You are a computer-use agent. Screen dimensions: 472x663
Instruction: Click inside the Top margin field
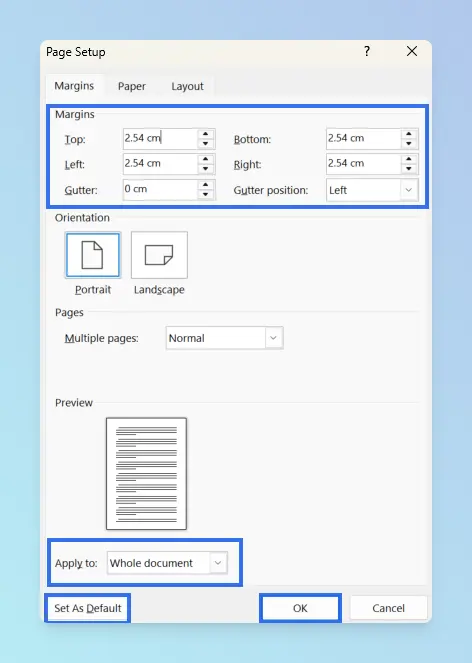coord(160,139)
